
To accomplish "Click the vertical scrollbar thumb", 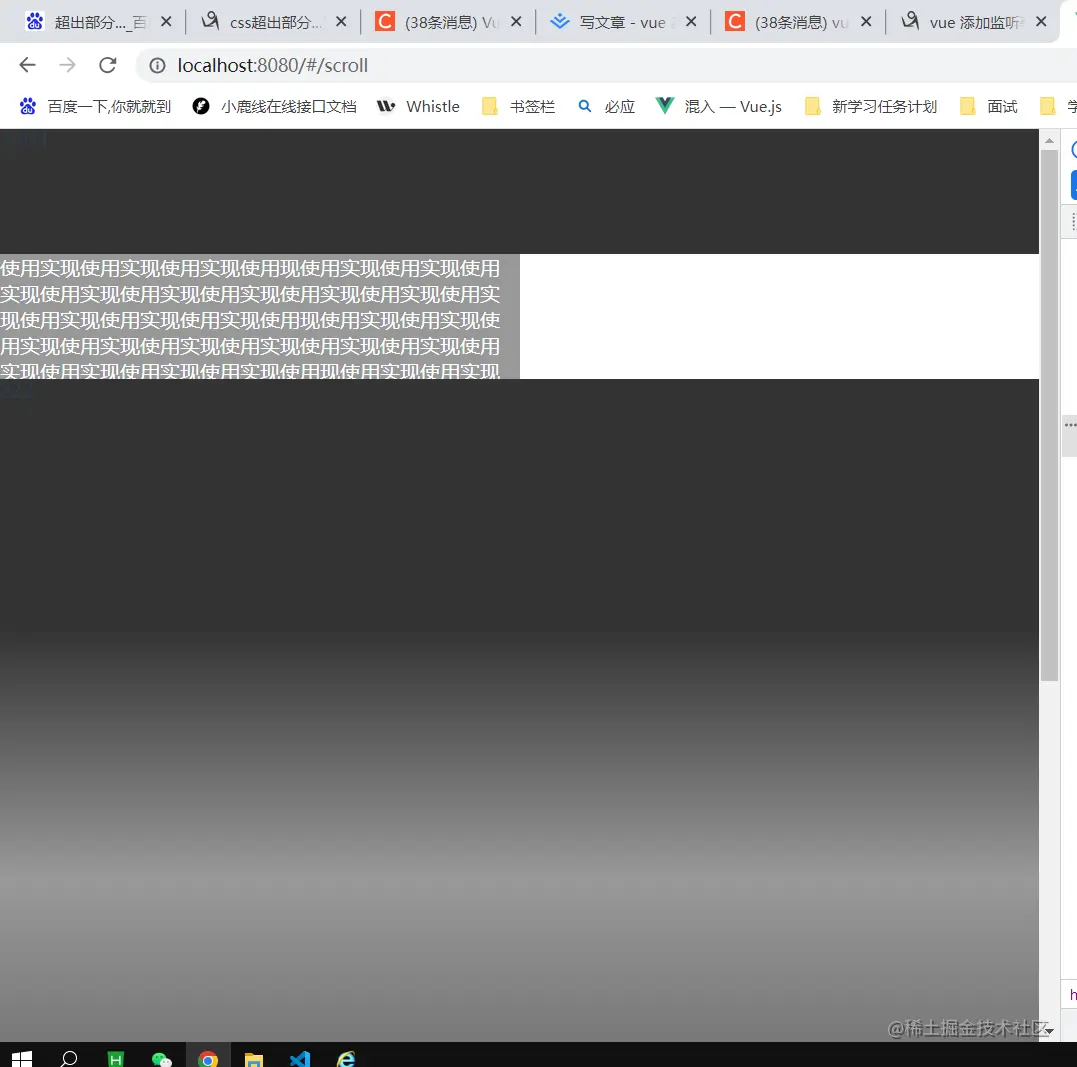I will pyautogui.click(x=1049, y=415).
